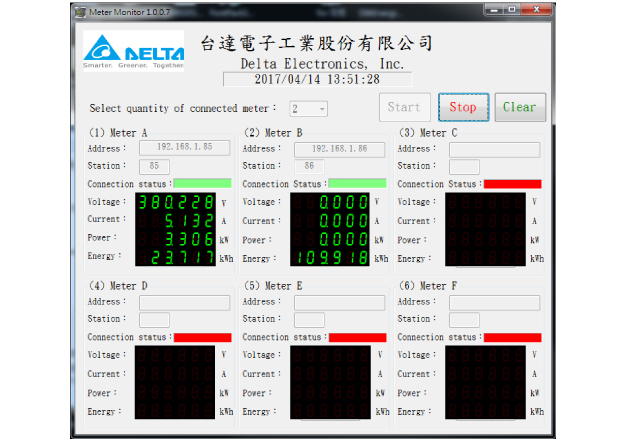
Task: Click Meter B green connection status indicator
Action: point(357,183)
